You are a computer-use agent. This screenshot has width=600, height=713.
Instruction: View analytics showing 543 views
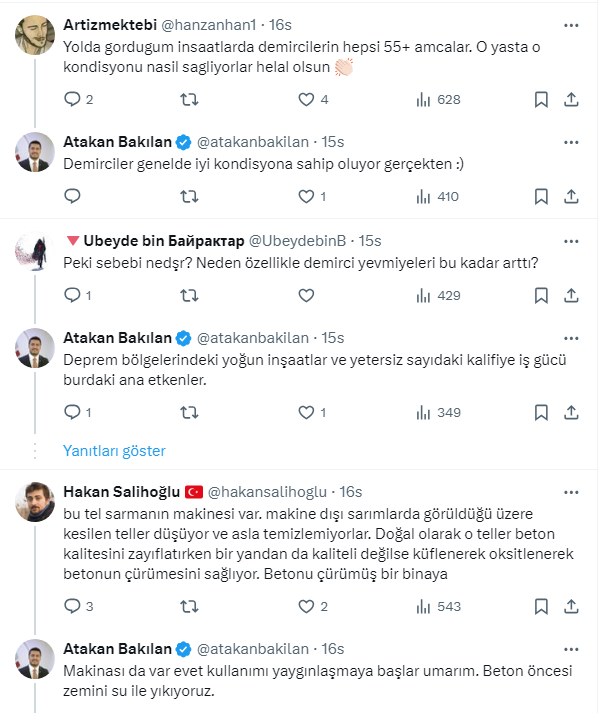pos(437,606)
